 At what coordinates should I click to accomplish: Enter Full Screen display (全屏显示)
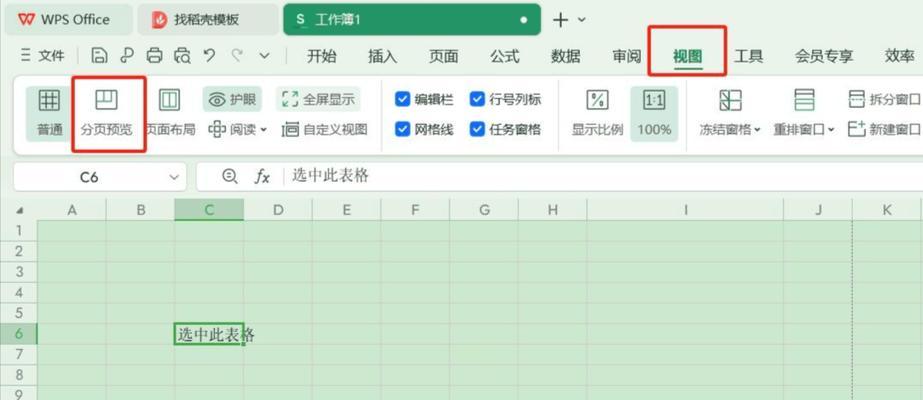point(318,99)
